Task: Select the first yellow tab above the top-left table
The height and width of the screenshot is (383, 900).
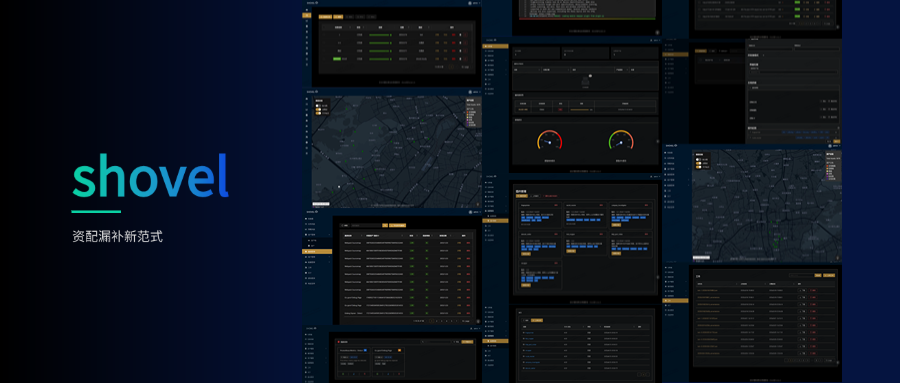Action: point(325,17)
